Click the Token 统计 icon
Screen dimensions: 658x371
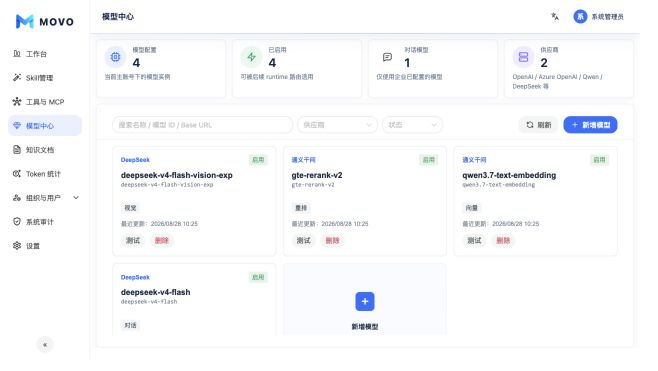pos(17,174)
